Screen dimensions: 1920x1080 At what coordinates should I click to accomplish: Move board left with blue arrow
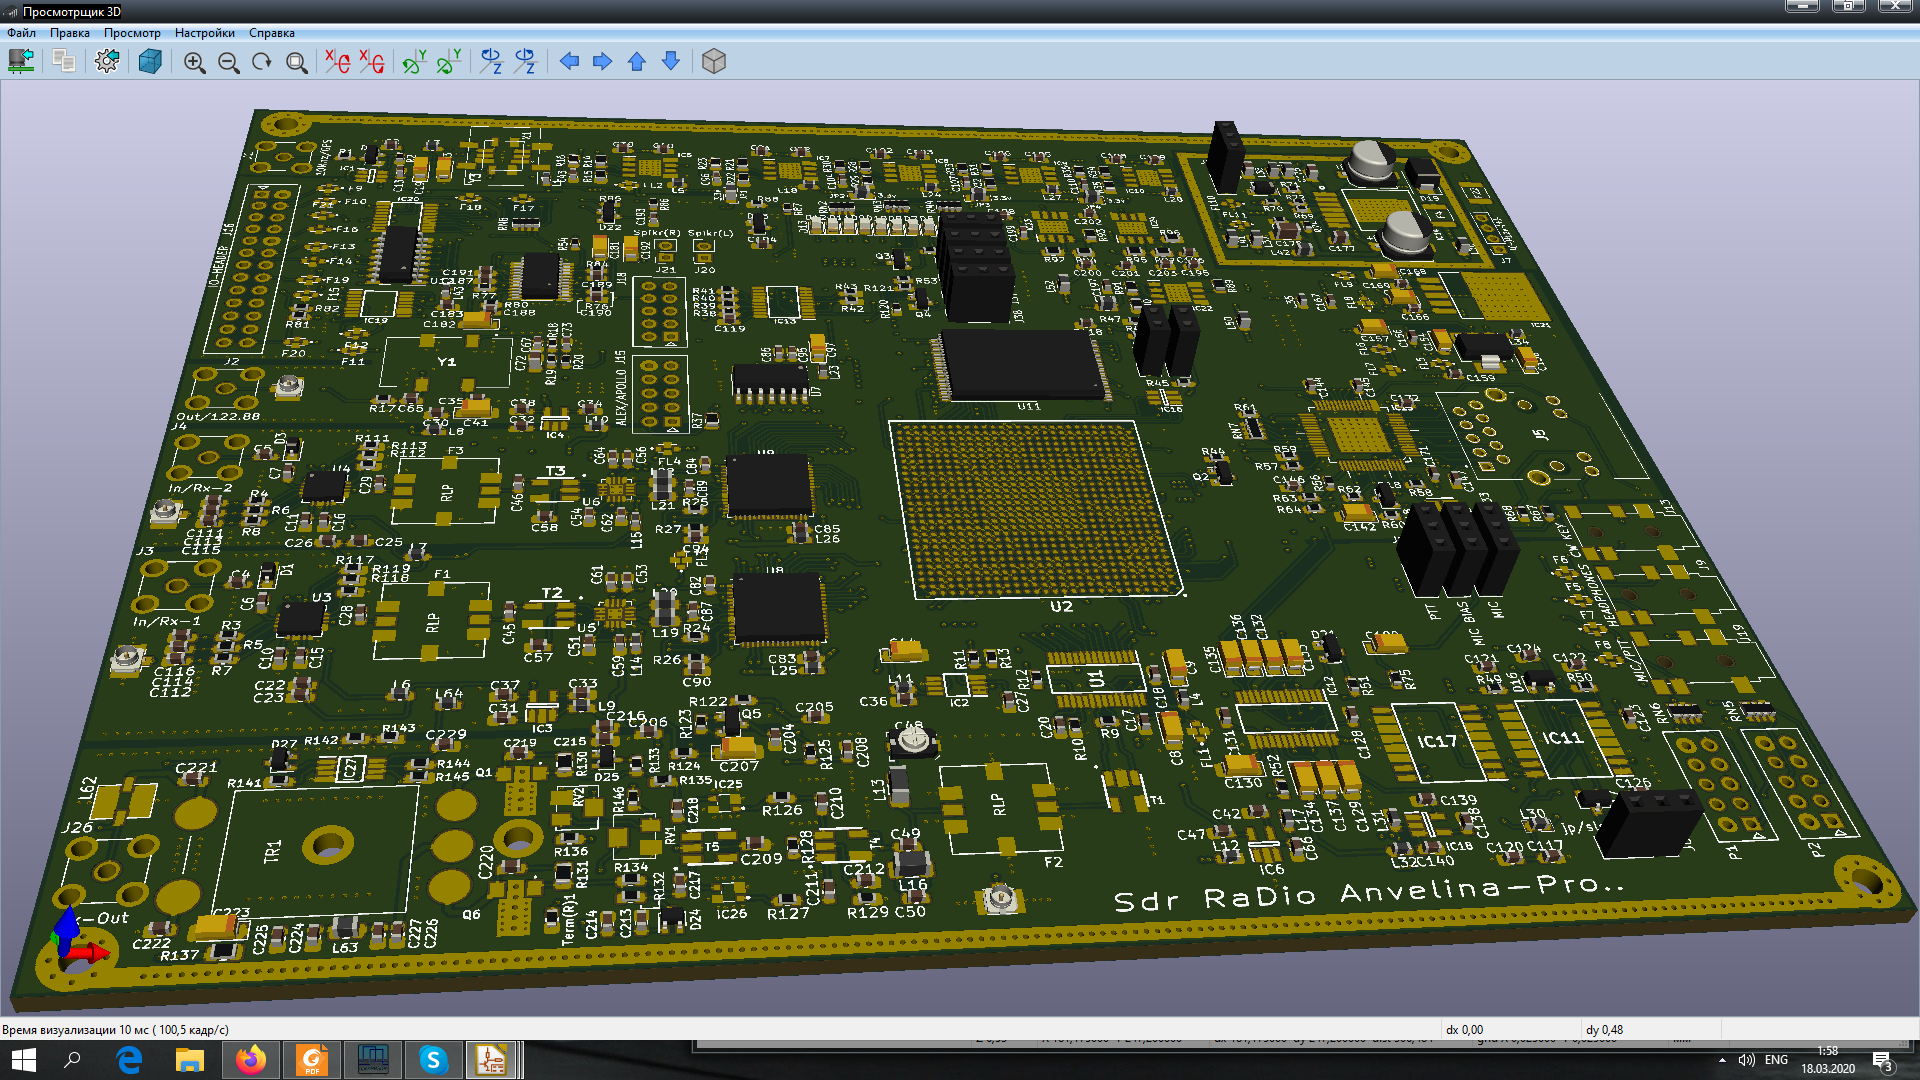pos(569,62)
